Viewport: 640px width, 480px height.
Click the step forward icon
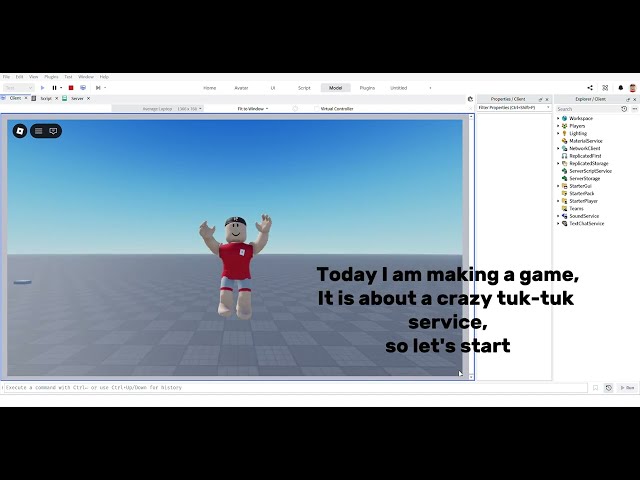point(98,88)
